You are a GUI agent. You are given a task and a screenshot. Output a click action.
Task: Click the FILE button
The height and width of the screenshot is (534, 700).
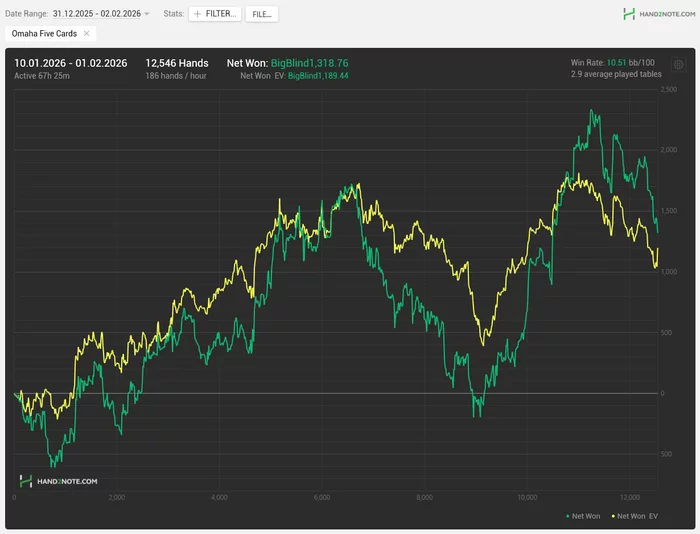[x=262, y=14]
